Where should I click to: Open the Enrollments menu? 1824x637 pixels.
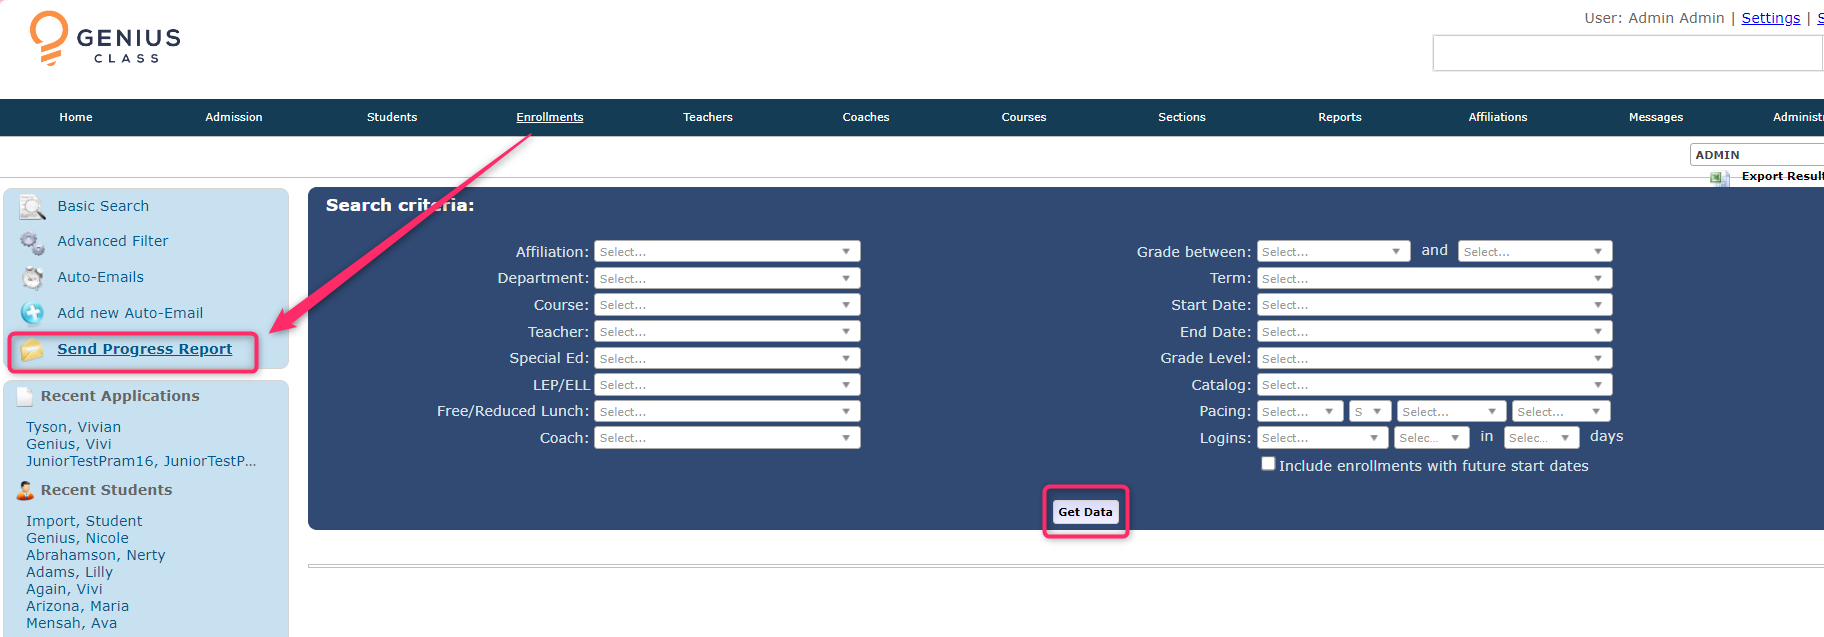[549, 117]
